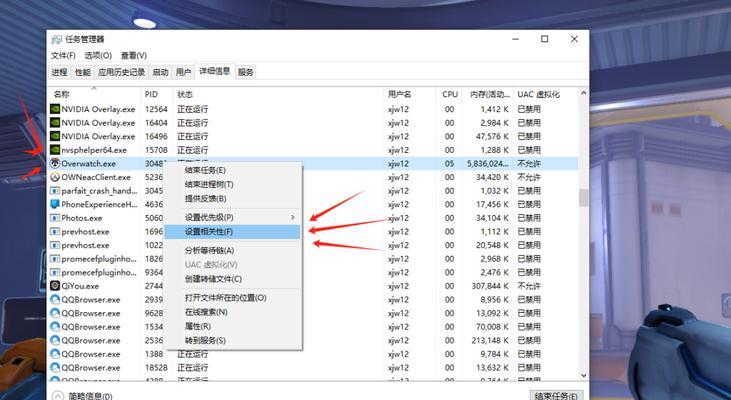Click QQBrowser.exe icon in the 13,092 K row
Image resolution: width=731 pixels, height=400 pixels.
[x=55, y=313]
